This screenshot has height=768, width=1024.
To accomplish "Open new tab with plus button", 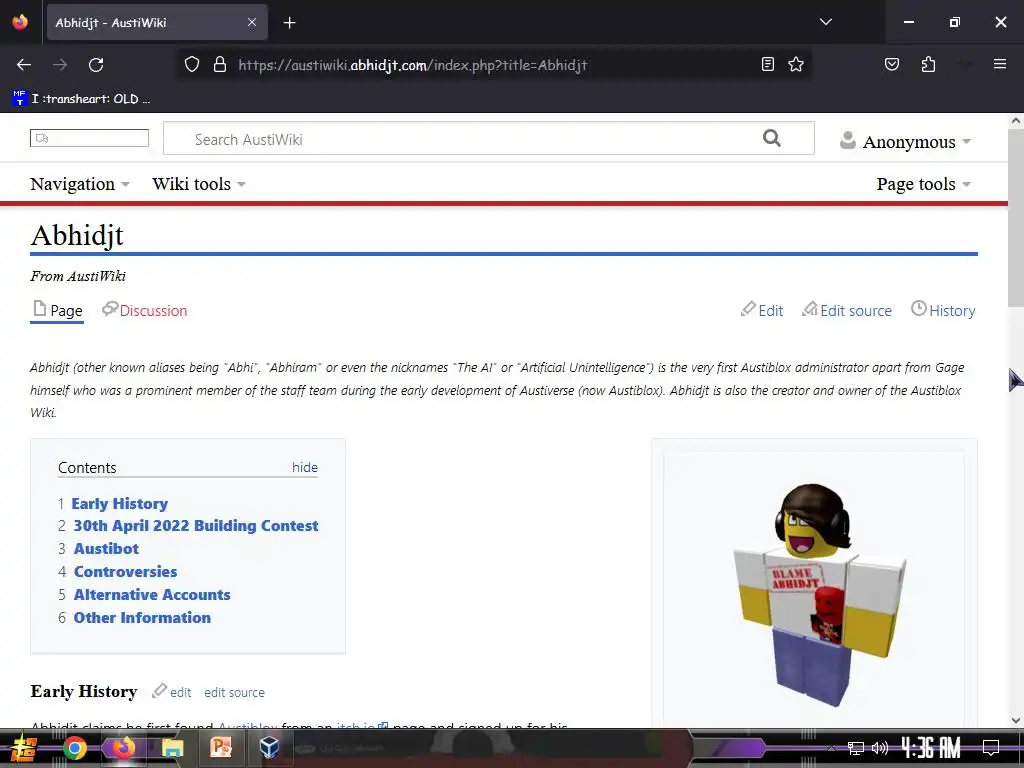I will pos(289,23).
